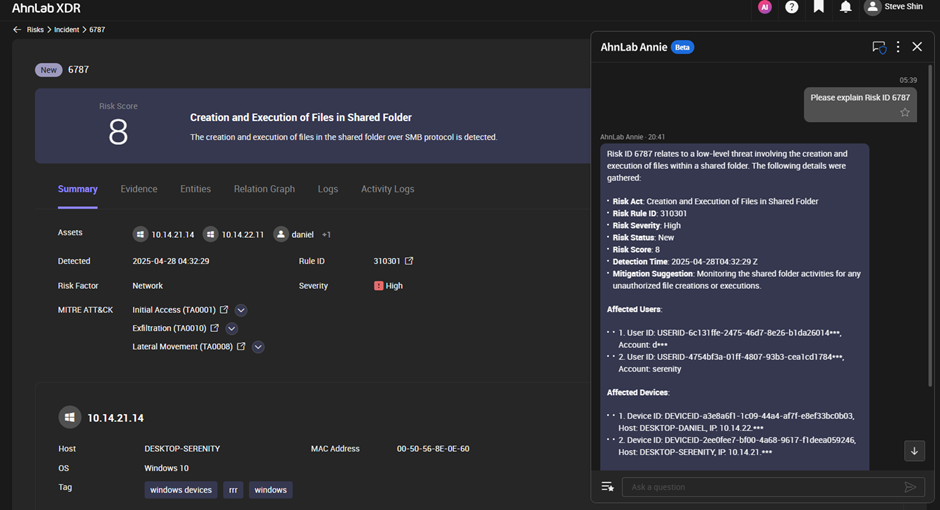Open the help question mark icon
The image size is (940, 510).
tap(791, 7)
